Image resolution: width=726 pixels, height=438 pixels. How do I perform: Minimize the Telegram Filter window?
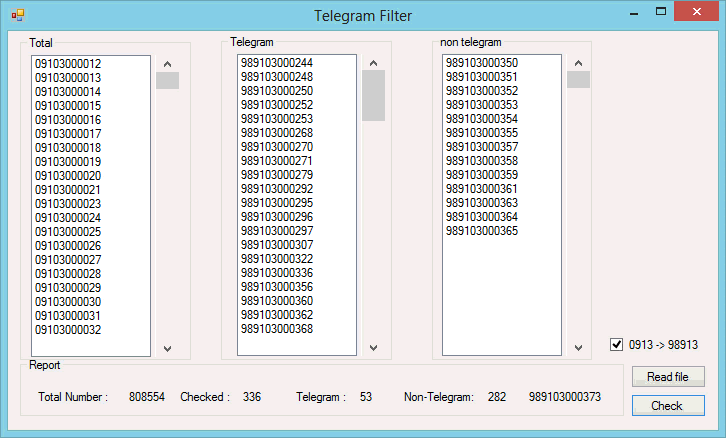coord(634,12)
